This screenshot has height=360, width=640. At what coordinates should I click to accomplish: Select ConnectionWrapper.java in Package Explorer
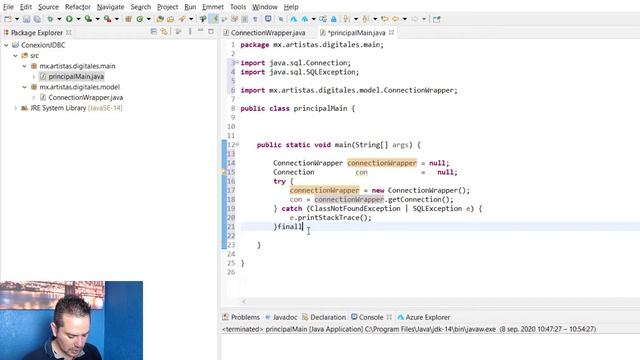[x=85, y=98]
